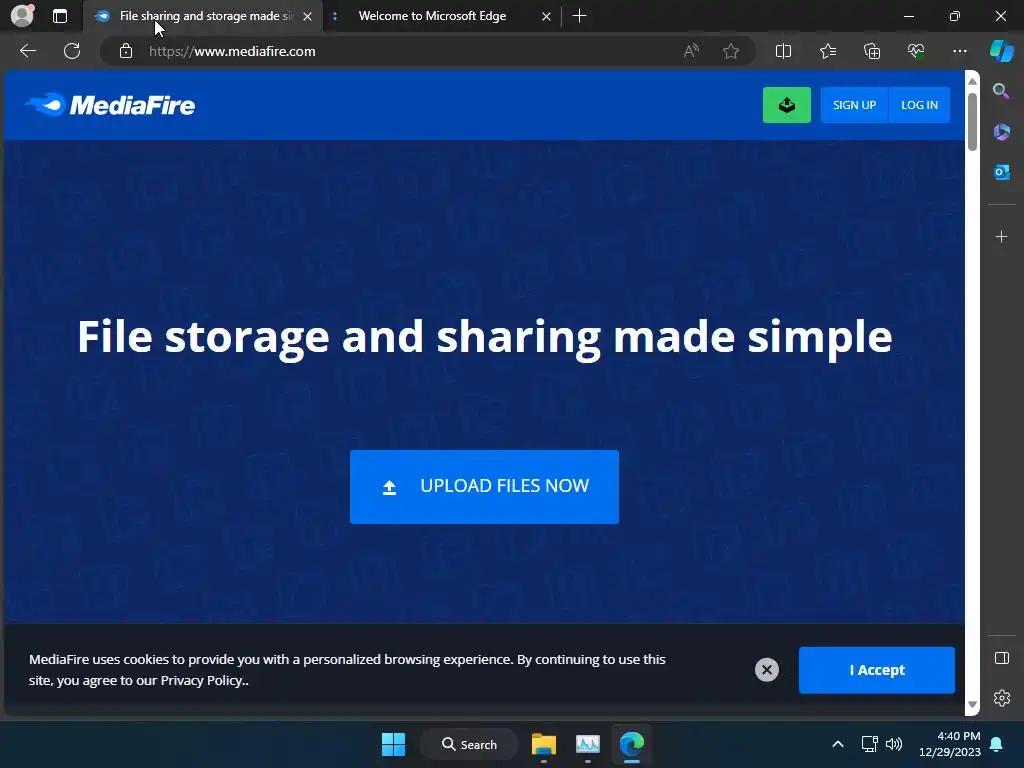
Task: Toggle the sidebar visibility panel icon
Action: pos(1001,658)
